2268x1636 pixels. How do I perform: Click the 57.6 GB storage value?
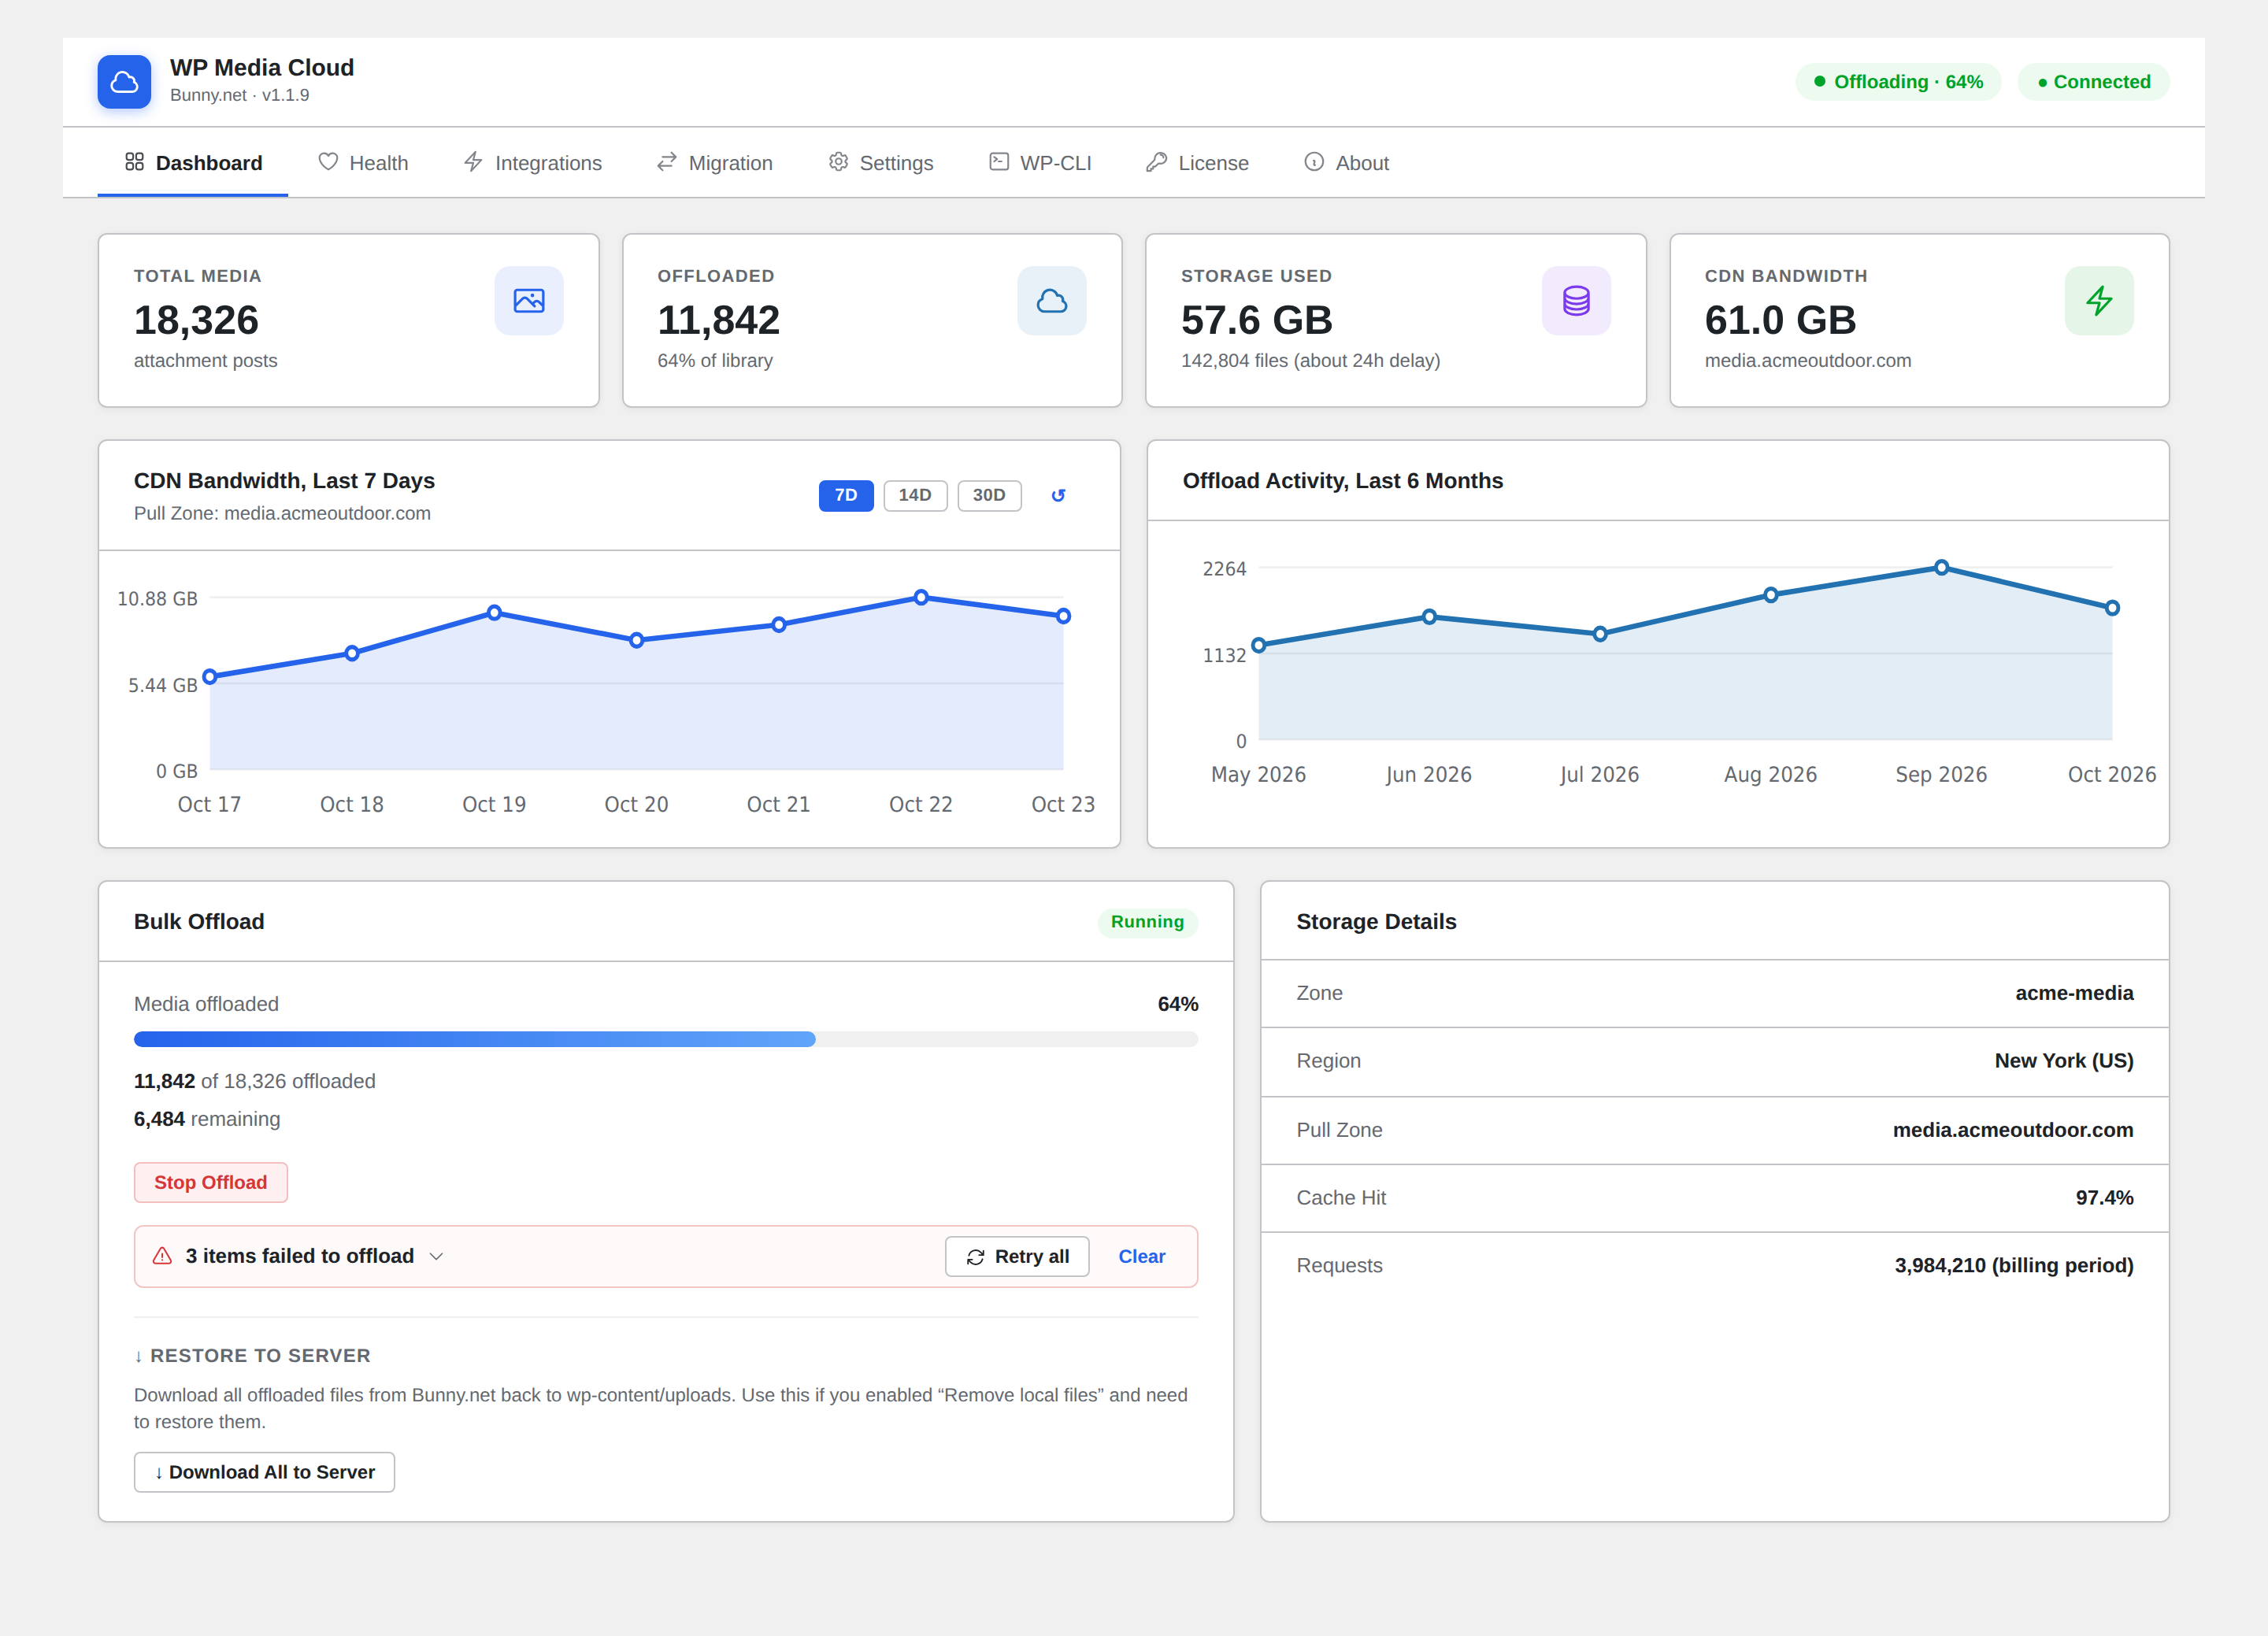tap(1256, 320)
